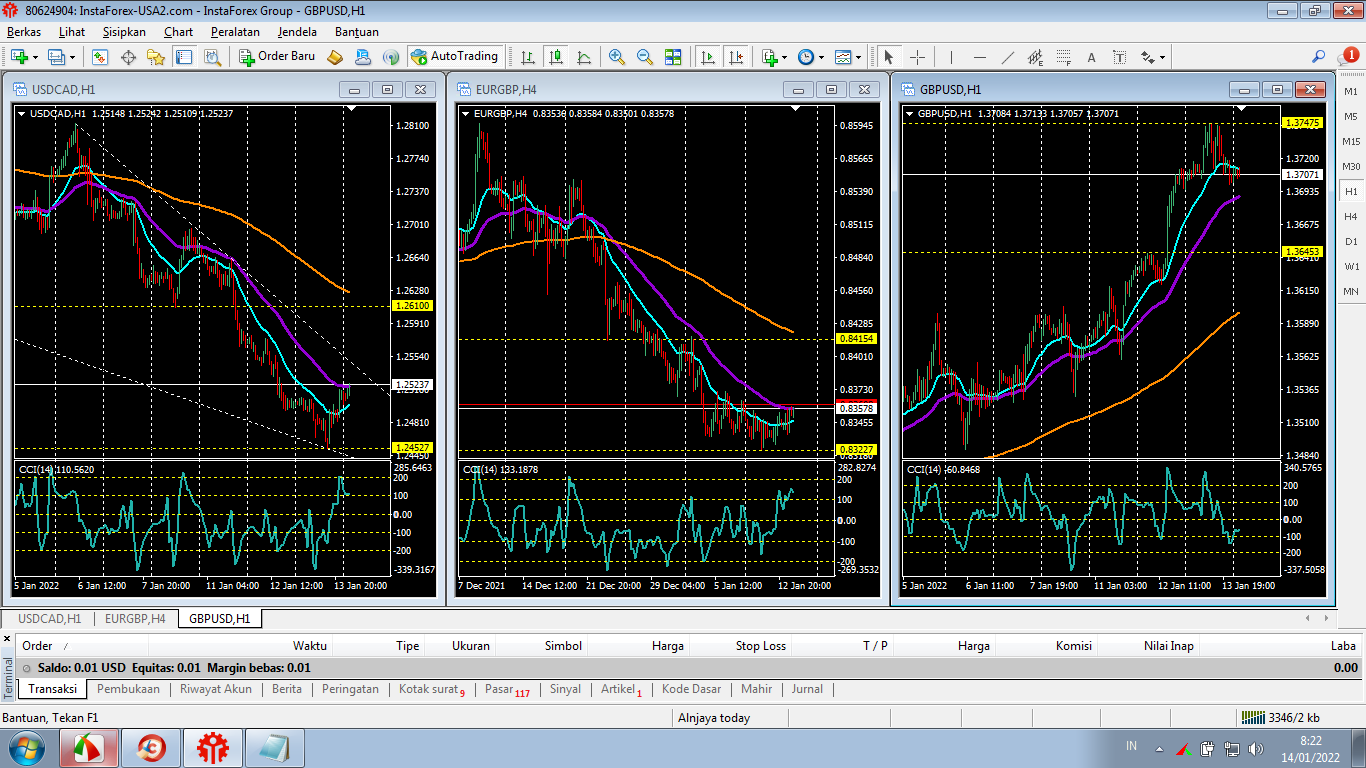This screenshot has height=768, width=1366.
Task: Open the Strategy Tester icon
Action: pyautogui.click(x=211, y=57)
